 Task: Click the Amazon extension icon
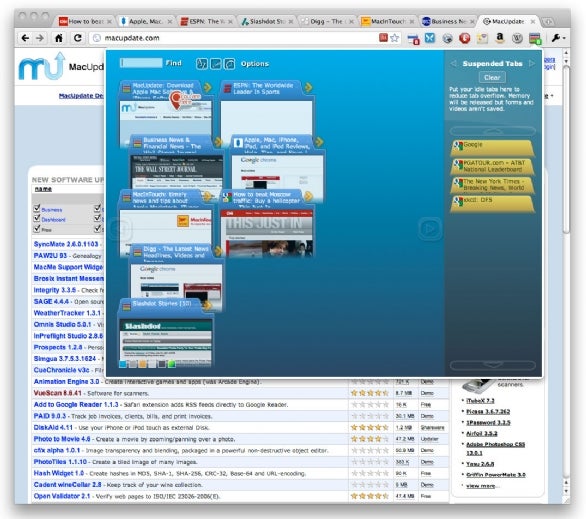coord(500,37)
